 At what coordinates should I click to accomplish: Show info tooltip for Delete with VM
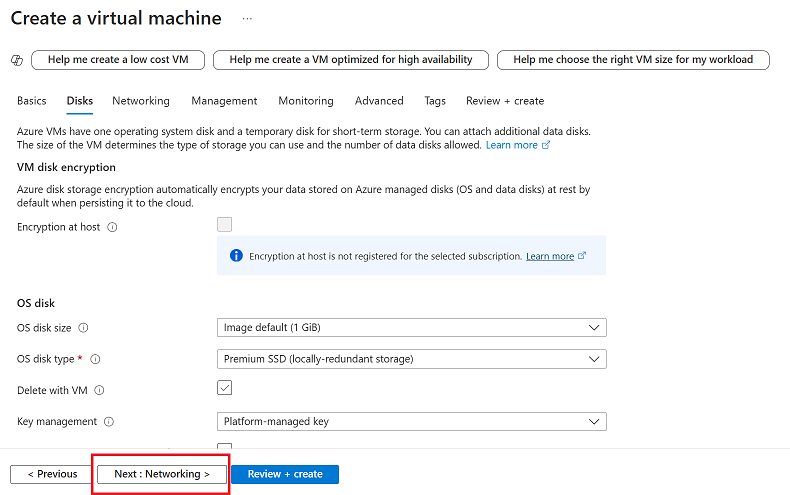coord(100,391)
